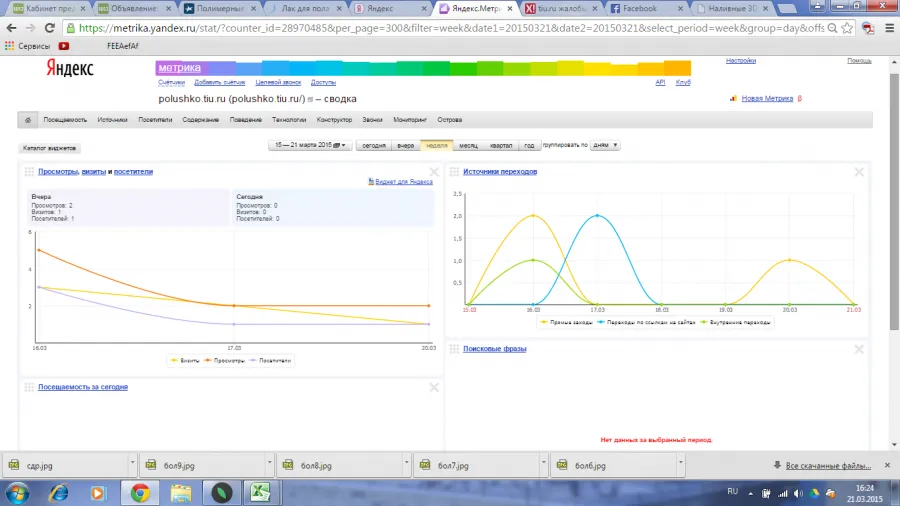Screen dimensions: 900x506
Task: Close the Поисковые фразы widget
Action: pos(859,349)
